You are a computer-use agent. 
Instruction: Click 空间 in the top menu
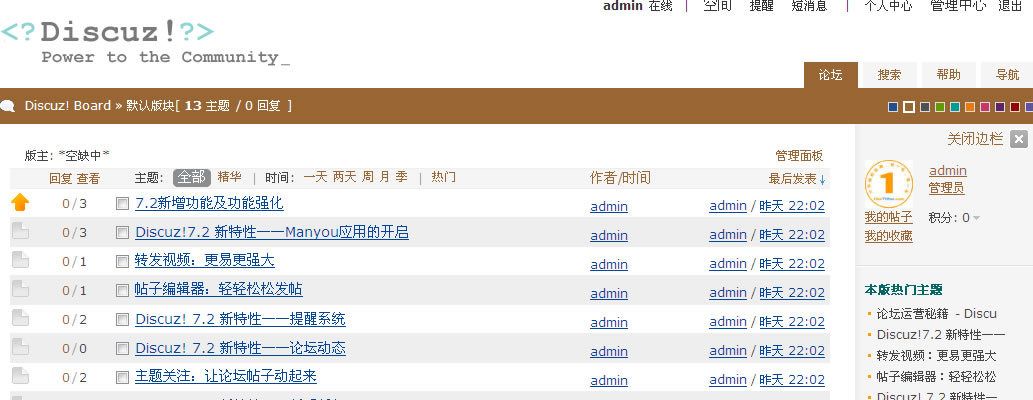click(717, 6)
